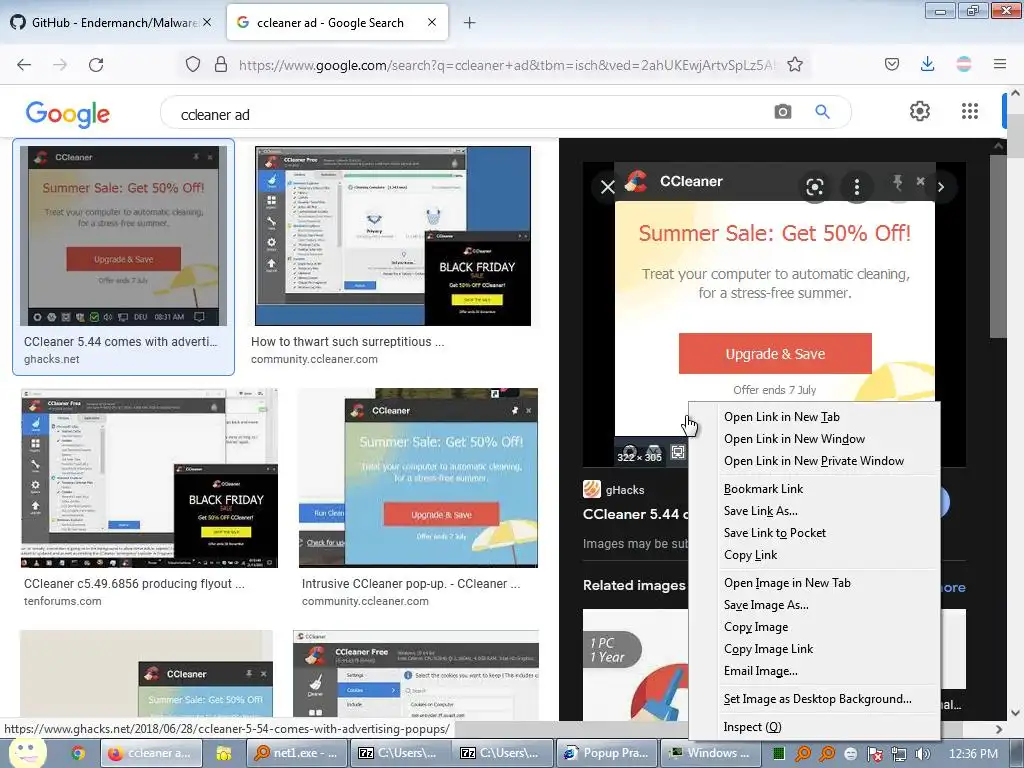This screenshot has width=1024, height=768.
Task: Switch to the Firefox ccleaner taskbar button
Action: click(152, 753)
